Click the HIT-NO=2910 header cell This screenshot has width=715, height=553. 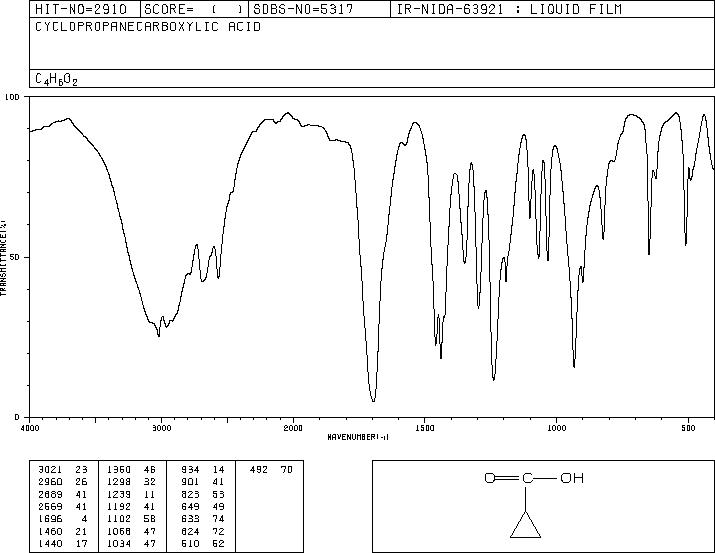[x=85, y=9]
